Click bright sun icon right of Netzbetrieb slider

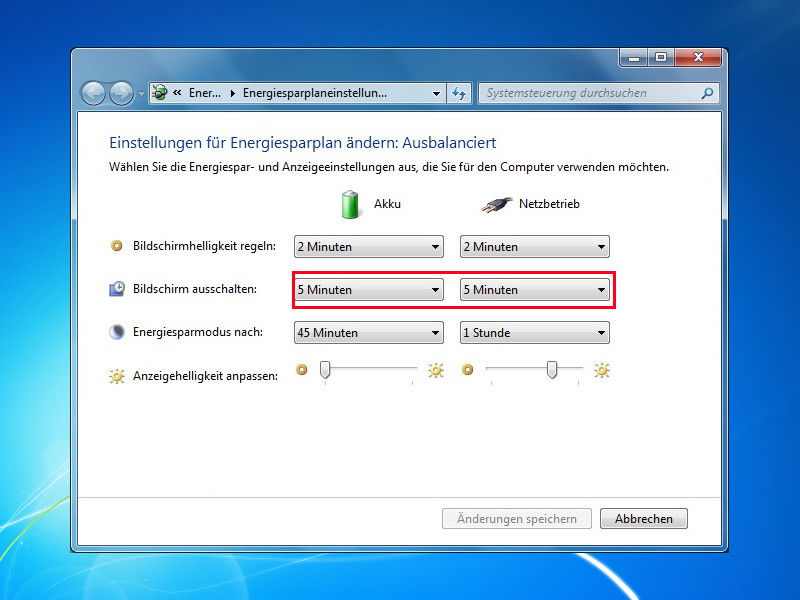[x=602, y=370]
